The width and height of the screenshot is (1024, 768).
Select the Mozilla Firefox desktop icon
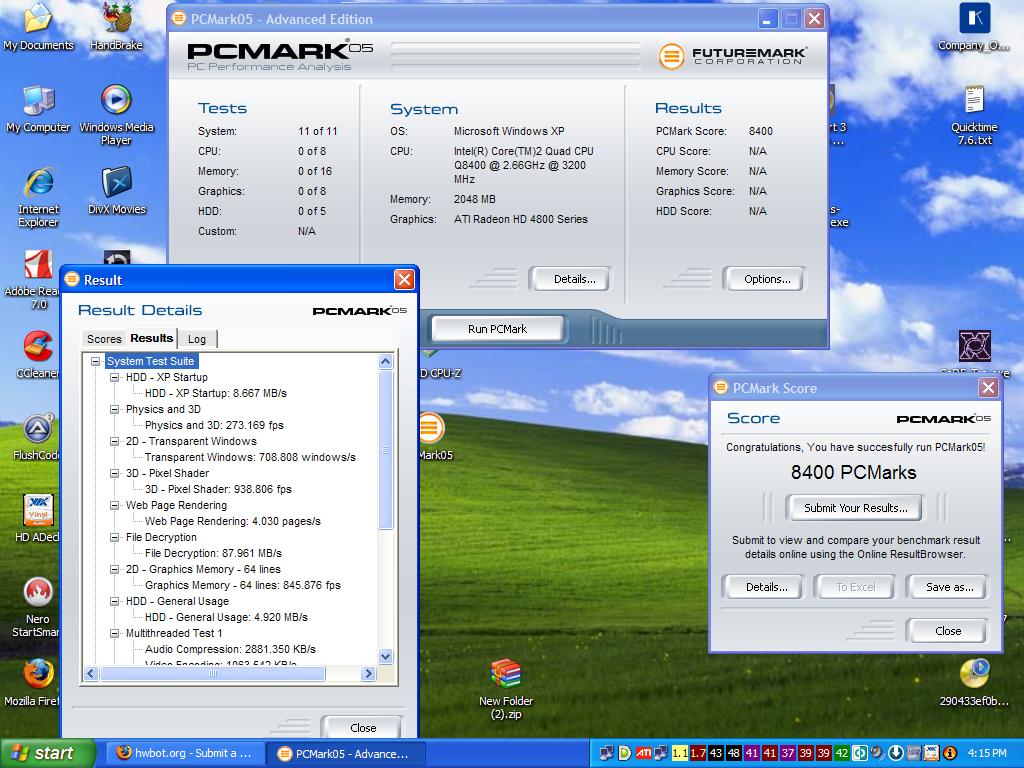point(33,682)
